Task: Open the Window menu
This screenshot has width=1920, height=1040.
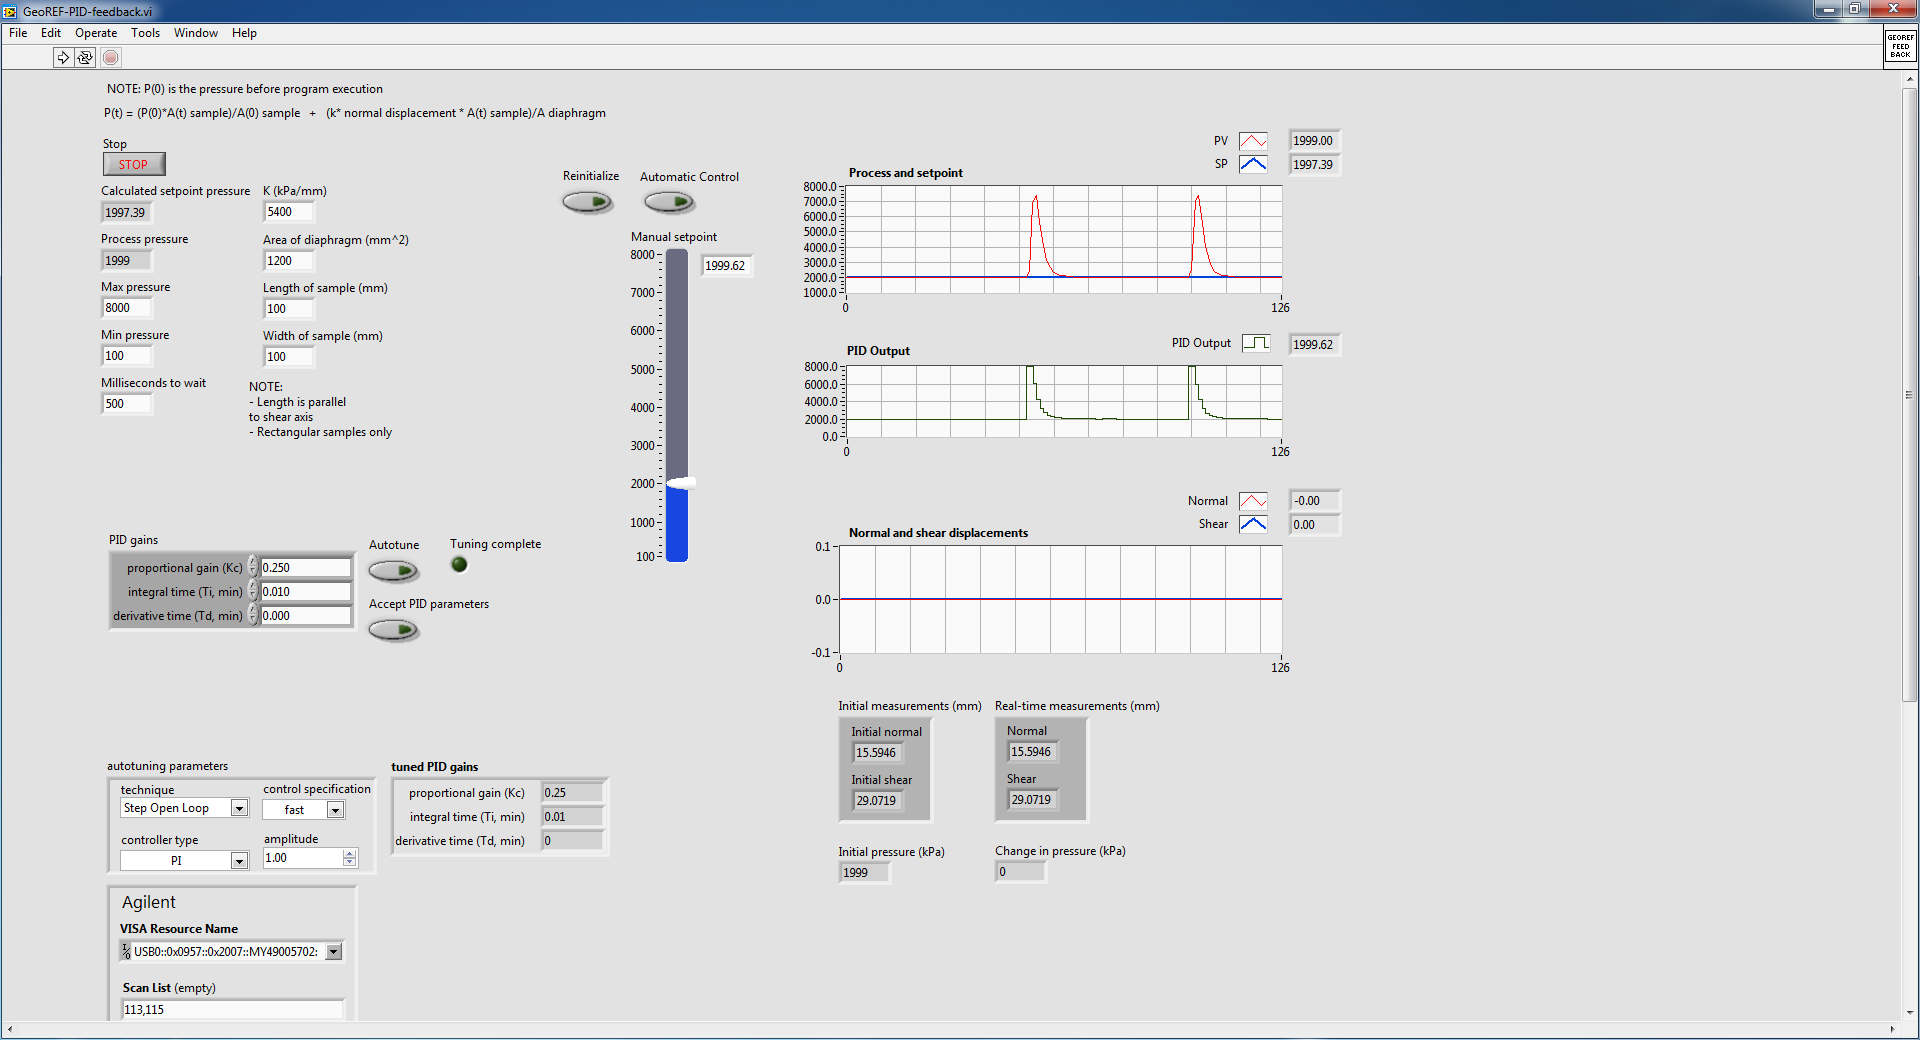Action: [x=196, y=33]
